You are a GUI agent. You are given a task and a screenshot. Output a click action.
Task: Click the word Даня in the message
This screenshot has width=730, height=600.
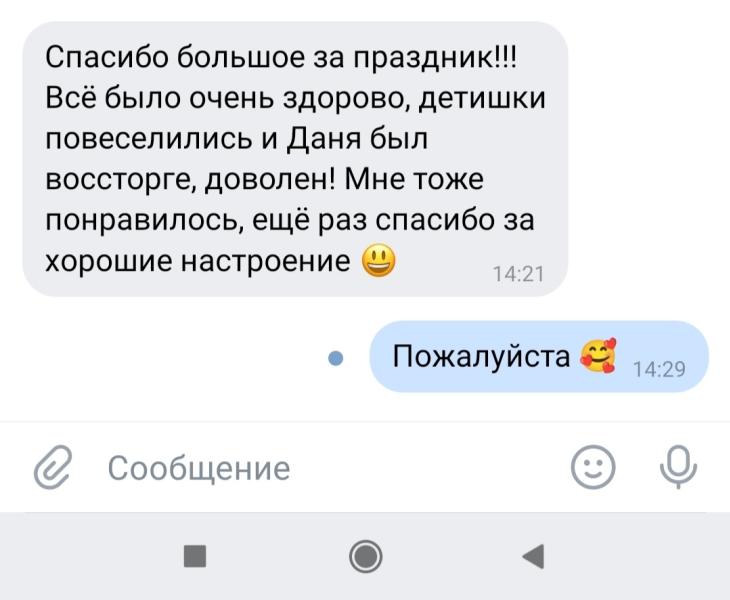(x=324, y=139)
